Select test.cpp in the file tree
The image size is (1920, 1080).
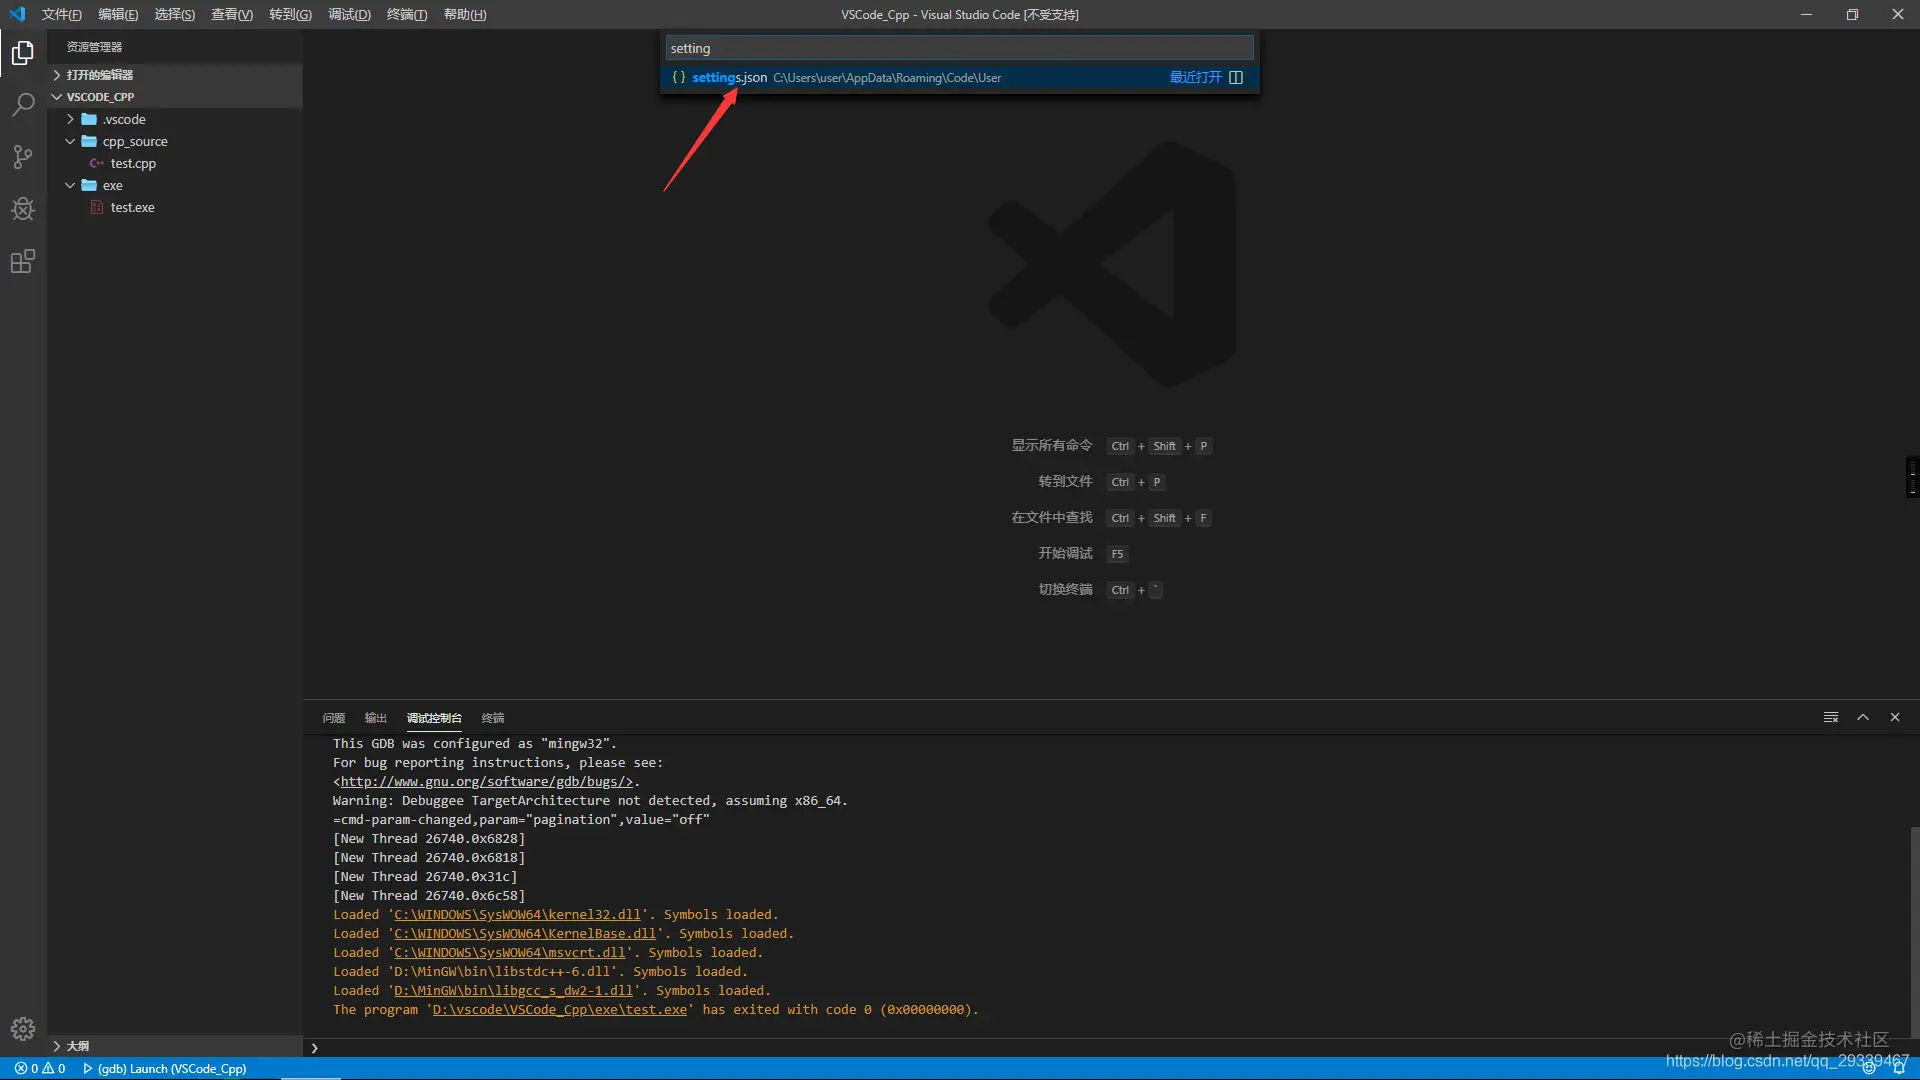click(x=176, y=164)
